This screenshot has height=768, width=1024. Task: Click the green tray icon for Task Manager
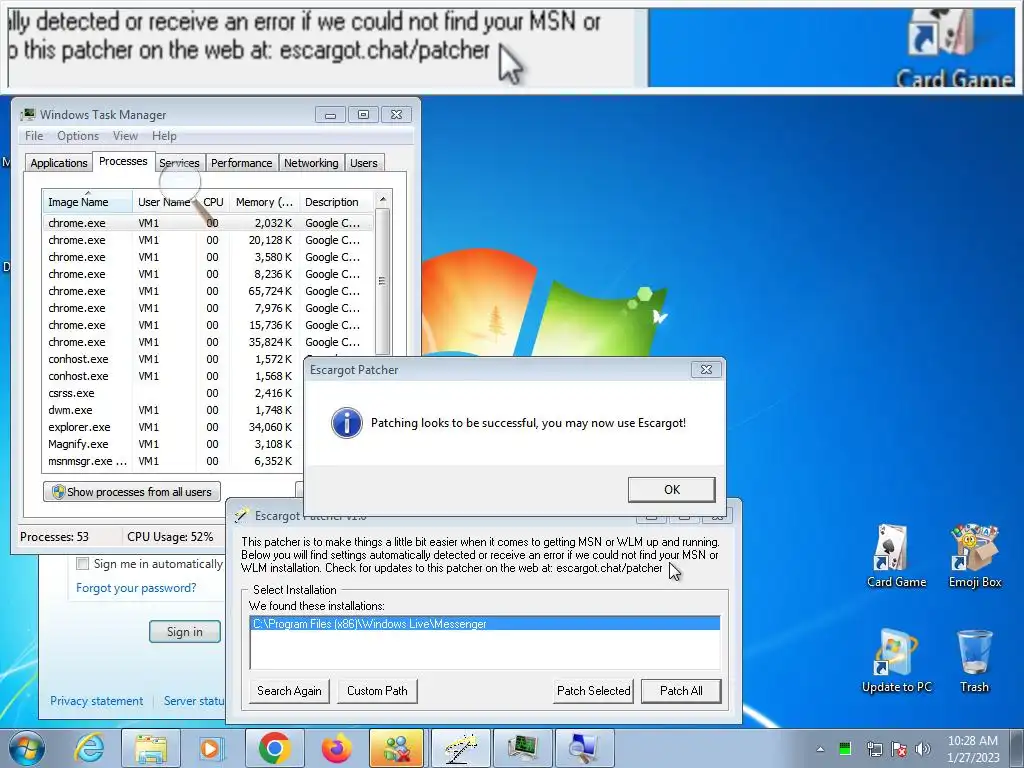tap(845, 748)
